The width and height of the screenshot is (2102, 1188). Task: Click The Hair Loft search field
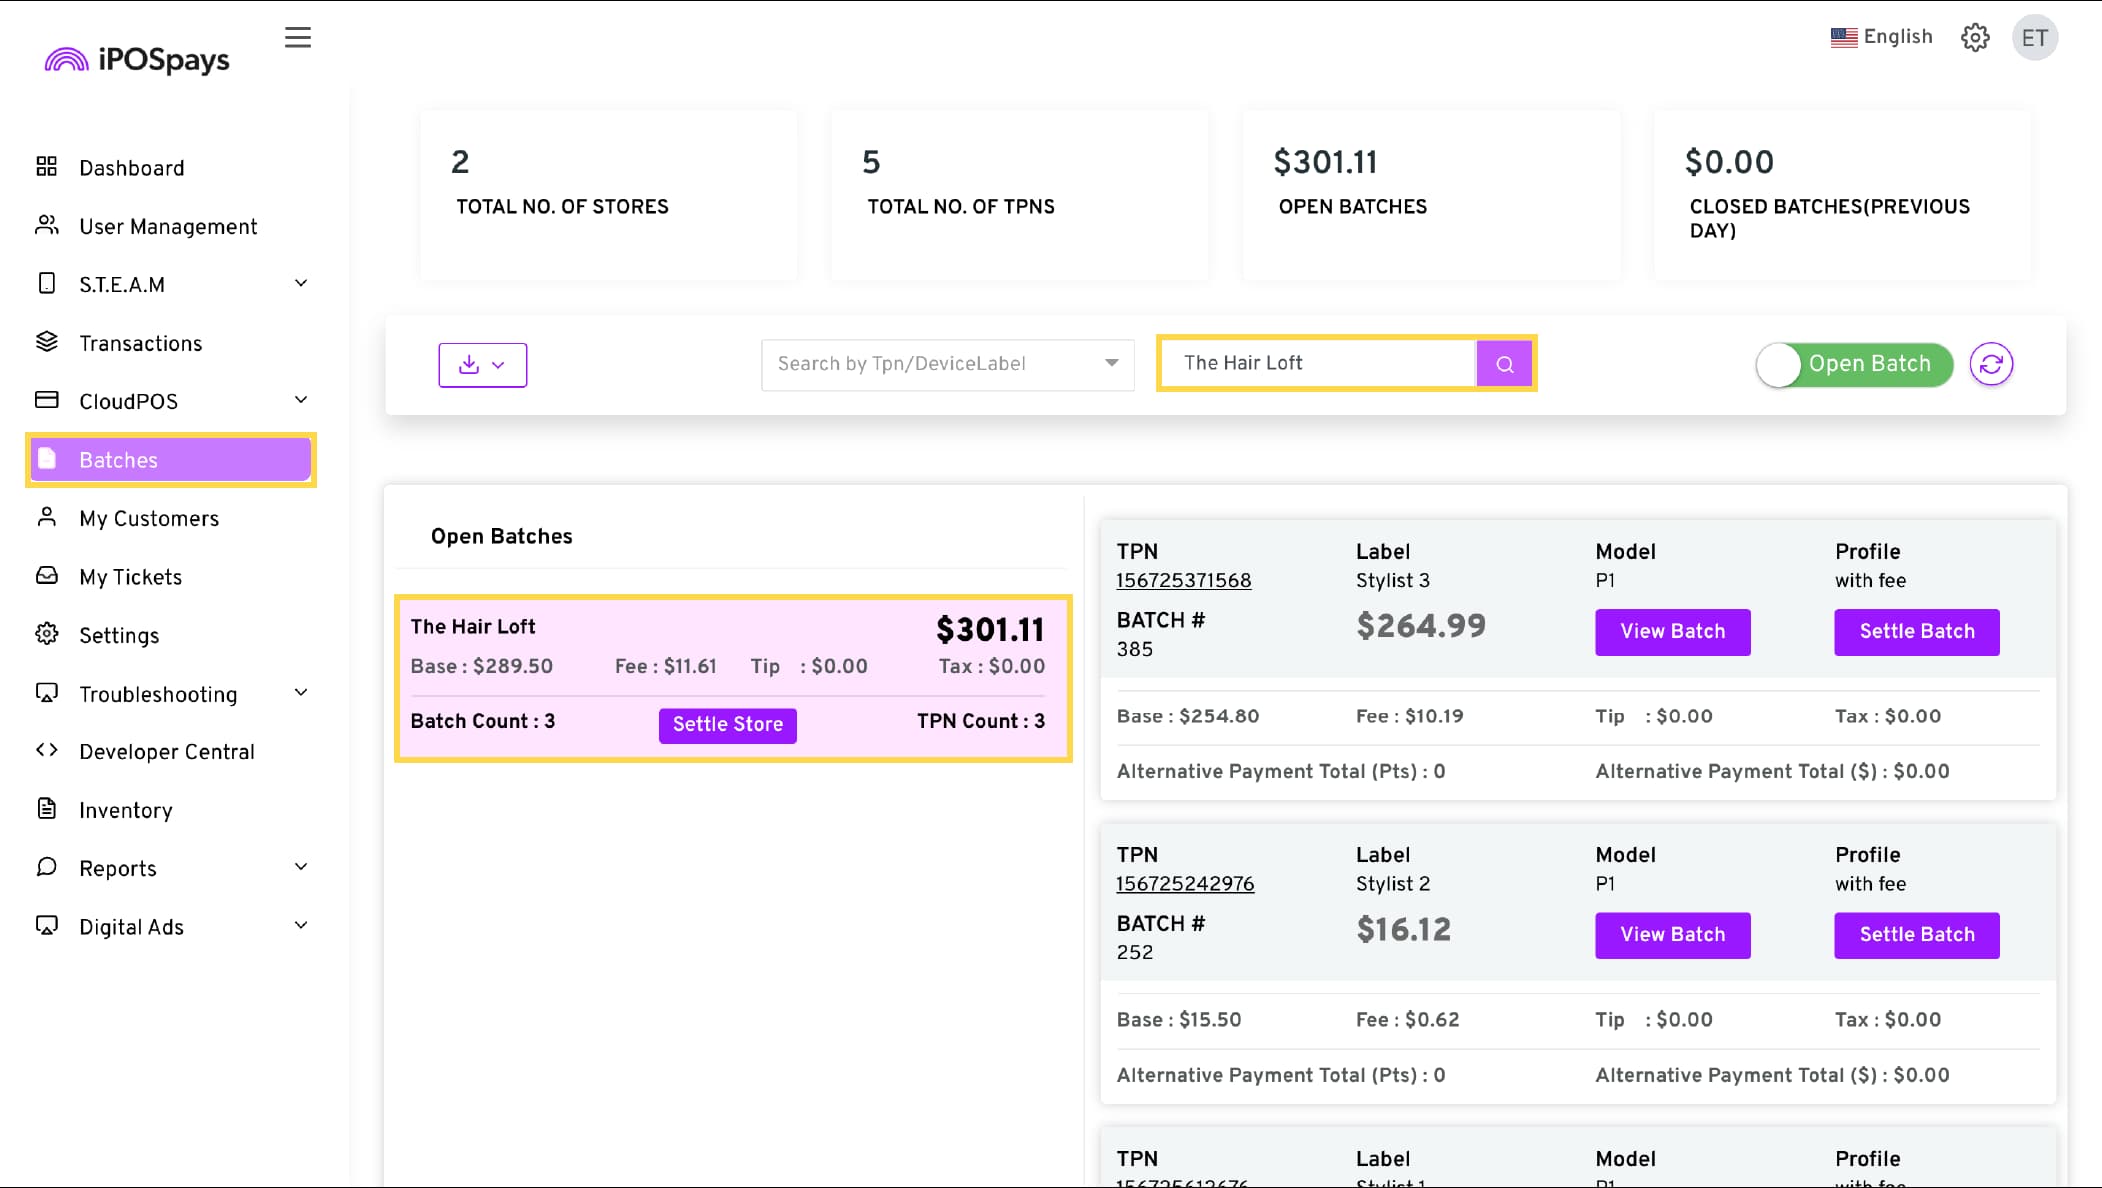pyautogui.click(x=1316, y=363)
